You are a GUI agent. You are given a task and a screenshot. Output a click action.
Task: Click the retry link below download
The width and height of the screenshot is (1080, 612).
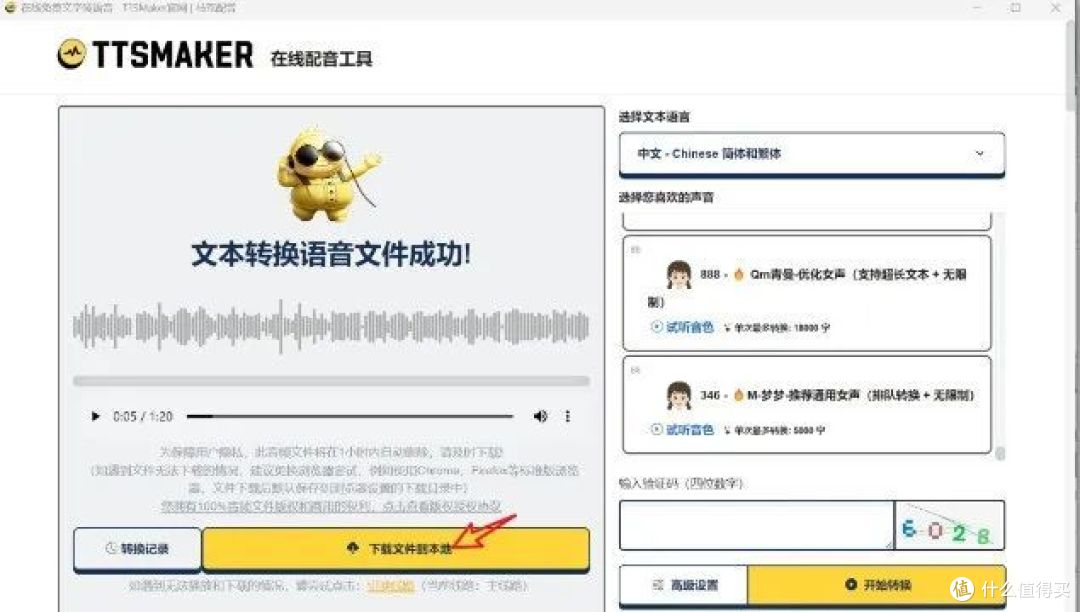coord(390,586)
